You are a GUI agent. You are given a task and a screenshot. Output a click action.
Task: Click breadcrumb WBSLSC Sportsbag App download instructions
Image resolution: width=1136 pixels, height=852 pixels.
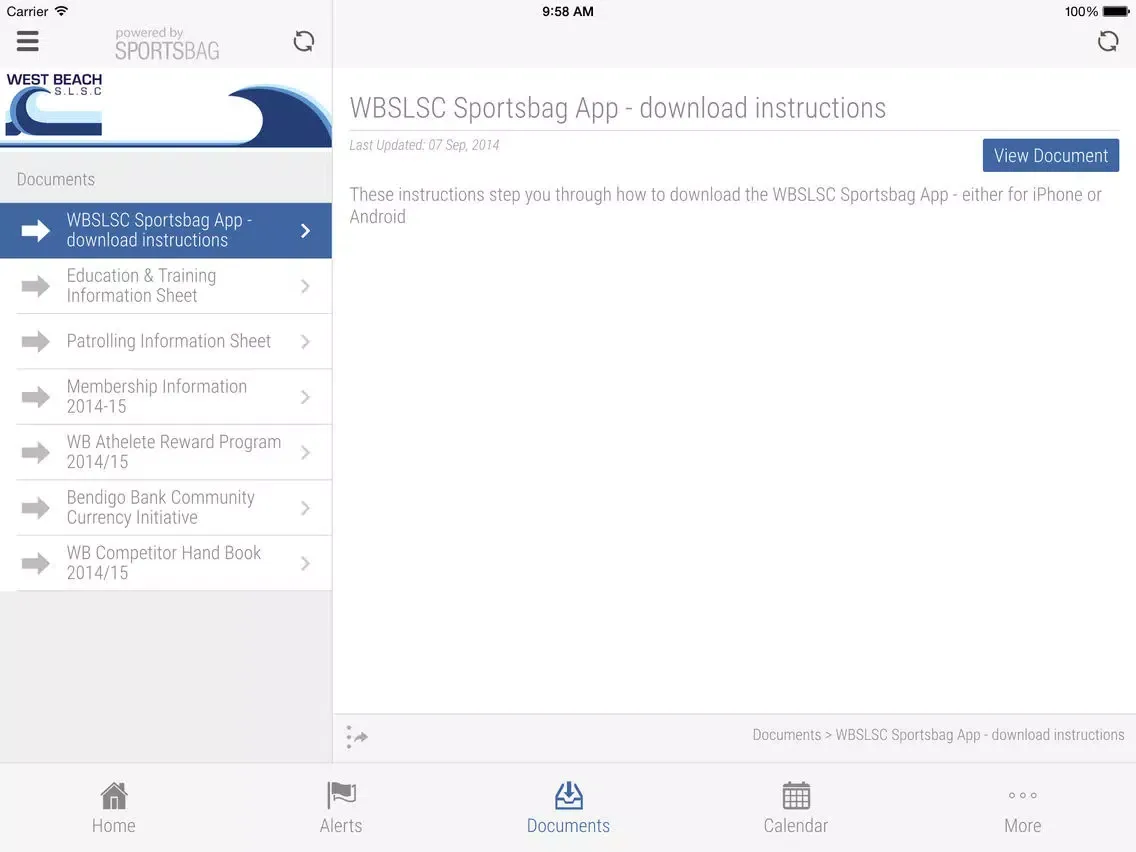(x=980, y=735)
